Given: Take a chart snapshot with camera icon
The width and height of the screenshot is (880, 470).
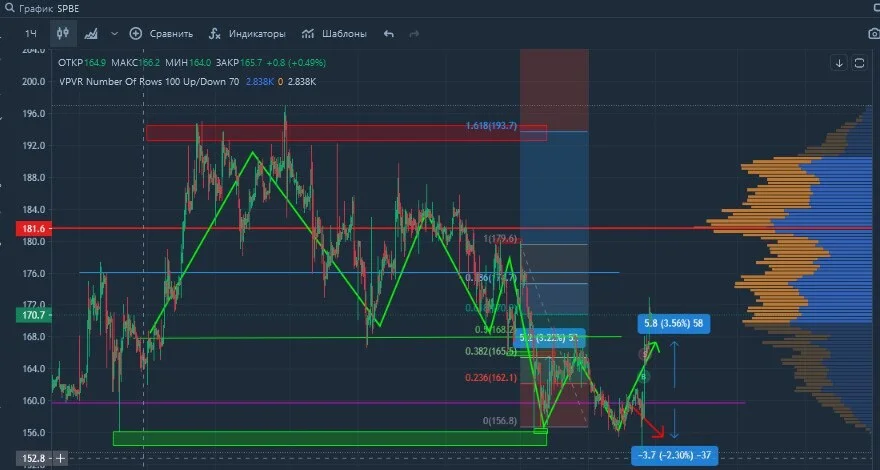Looking at the screenshot, I should pos(874,34).
